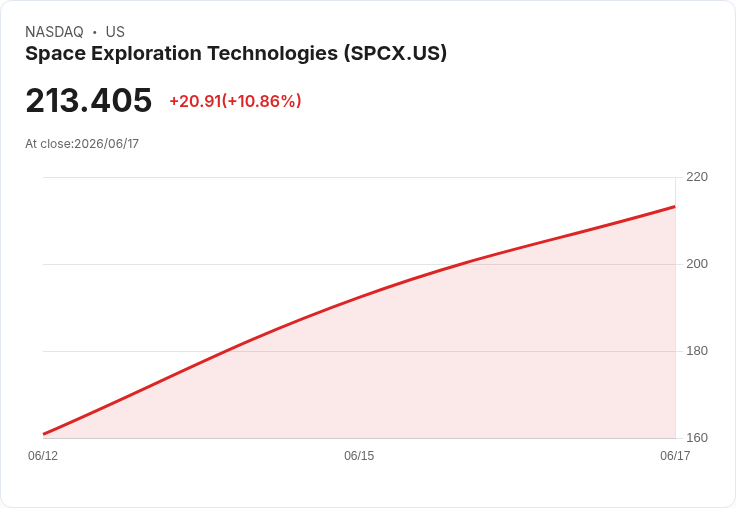The image size is (736, 508).
Task: Click the 06/12 date marker
Action: (x=43, y=455)
